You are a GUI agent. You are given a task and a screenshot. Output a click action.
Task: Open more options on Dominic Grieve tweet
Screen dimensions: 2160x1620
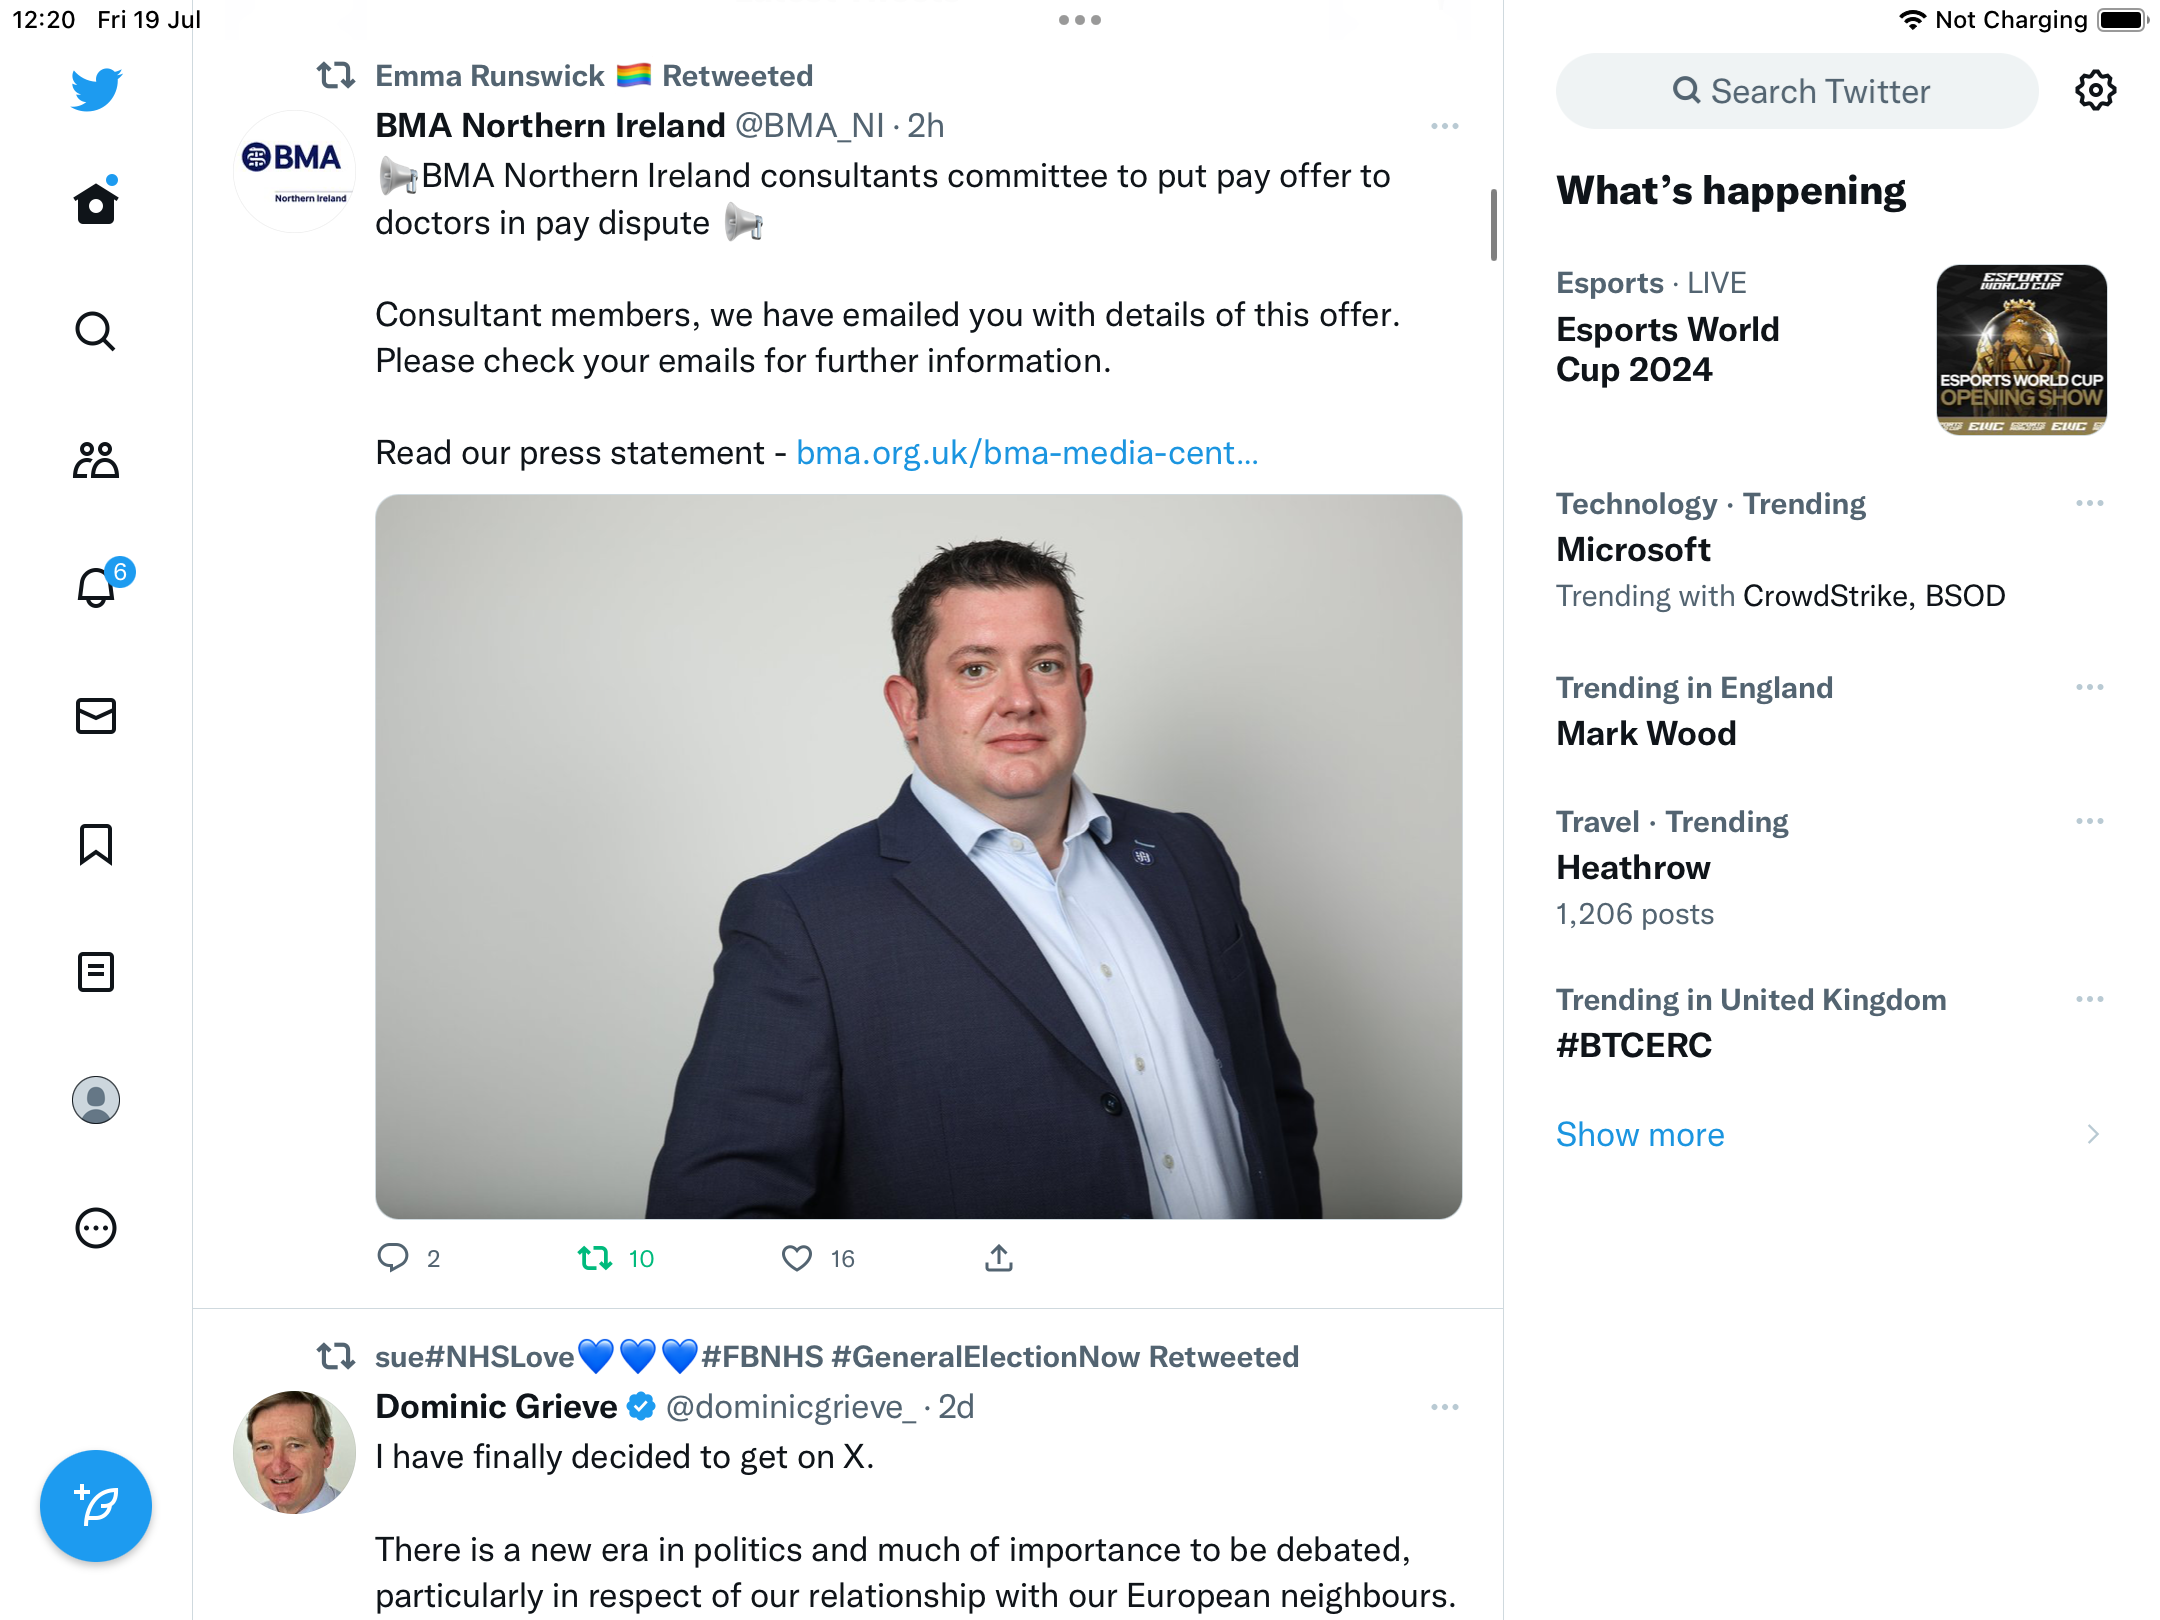tap(1444, 1408)
